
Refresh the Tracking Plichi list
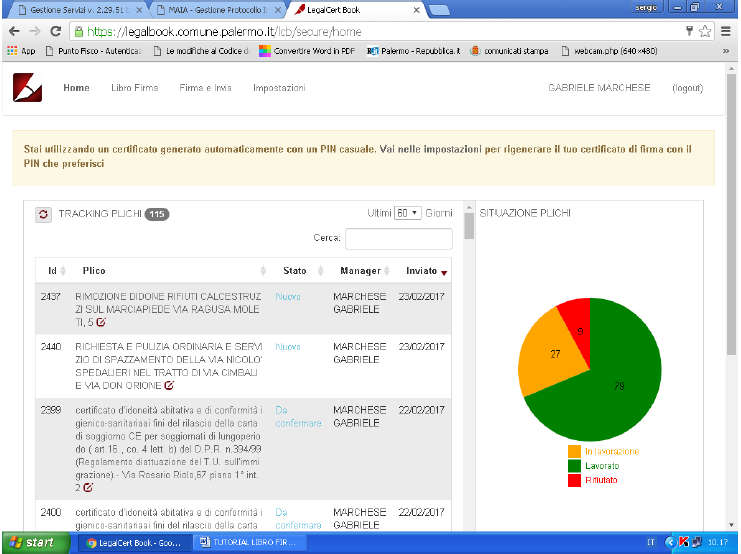click(43, 214)
